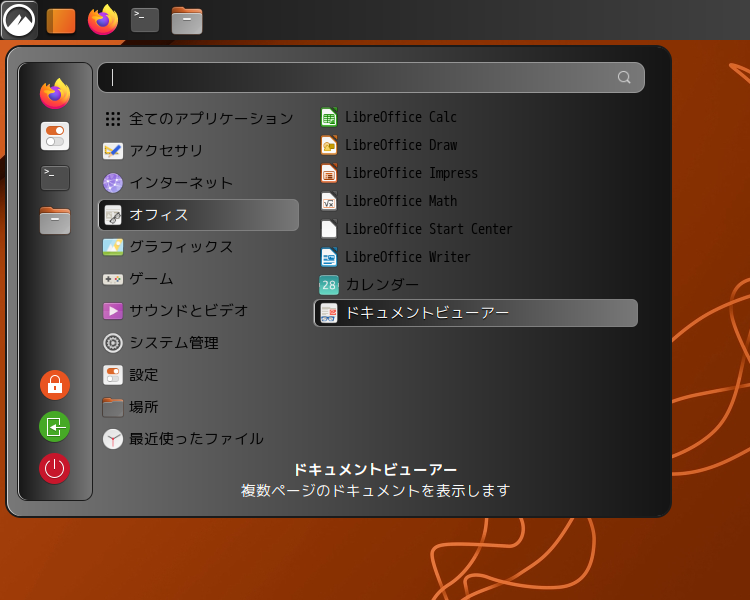Select the ゲーム category
Image resolution: width=750 pixels, height=600 pixels.
coord(199,279)
